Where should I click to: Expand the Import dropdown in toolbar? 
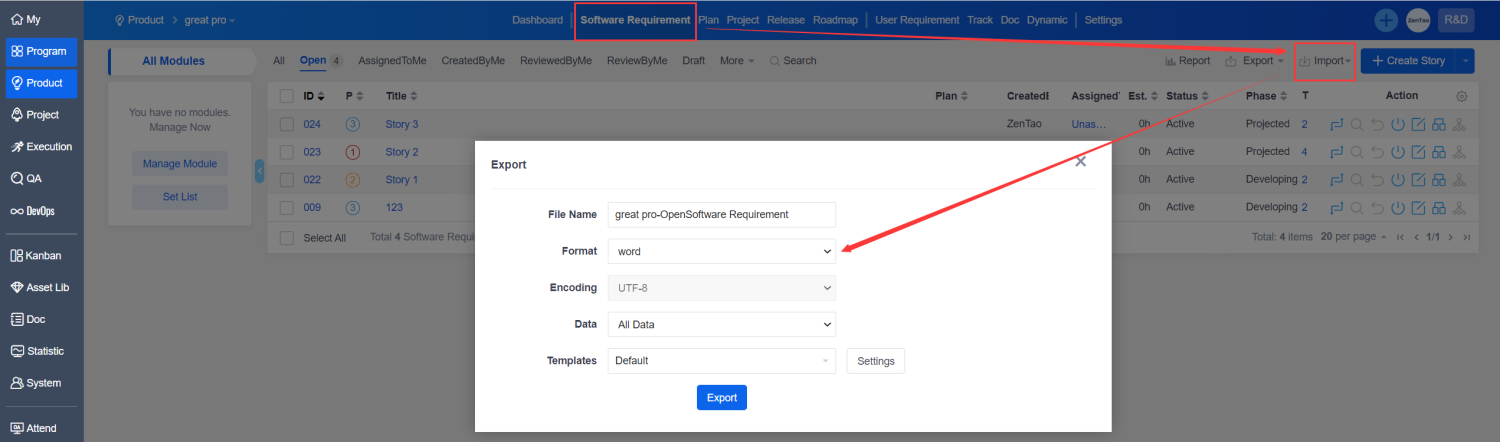(x=1325, y=61)
